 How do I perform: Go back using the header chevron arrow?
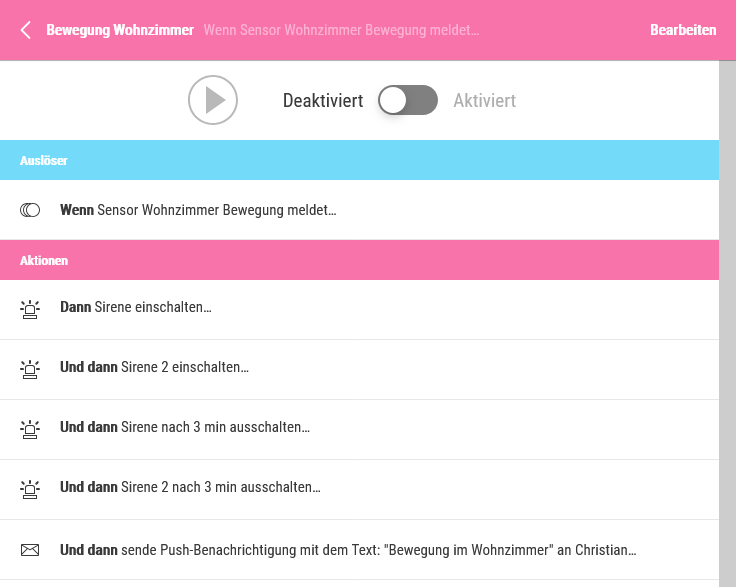[26, 30]
